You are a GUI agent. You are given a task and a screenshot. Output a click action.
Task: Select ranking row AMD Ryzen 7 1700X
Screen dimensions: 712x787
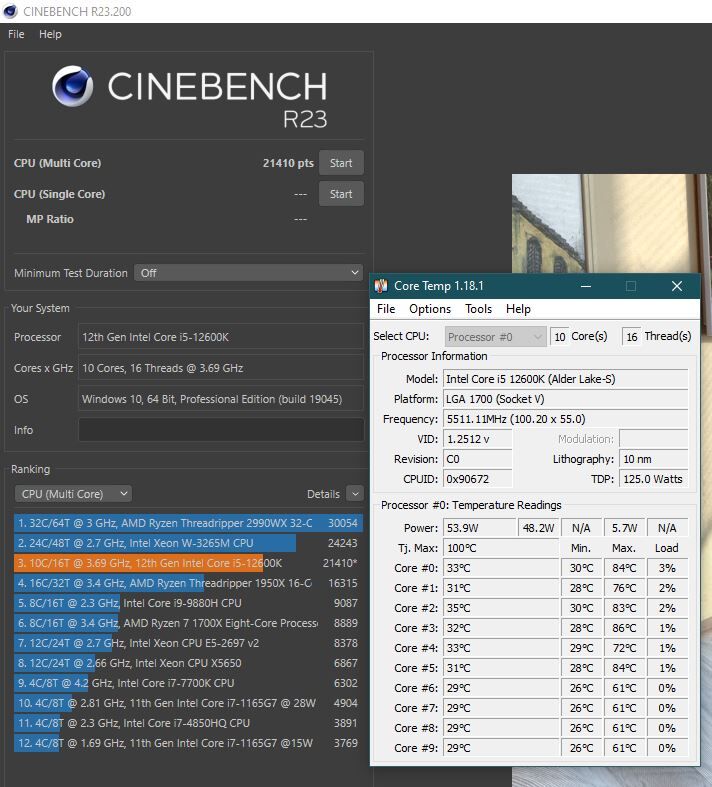point(188,623)
